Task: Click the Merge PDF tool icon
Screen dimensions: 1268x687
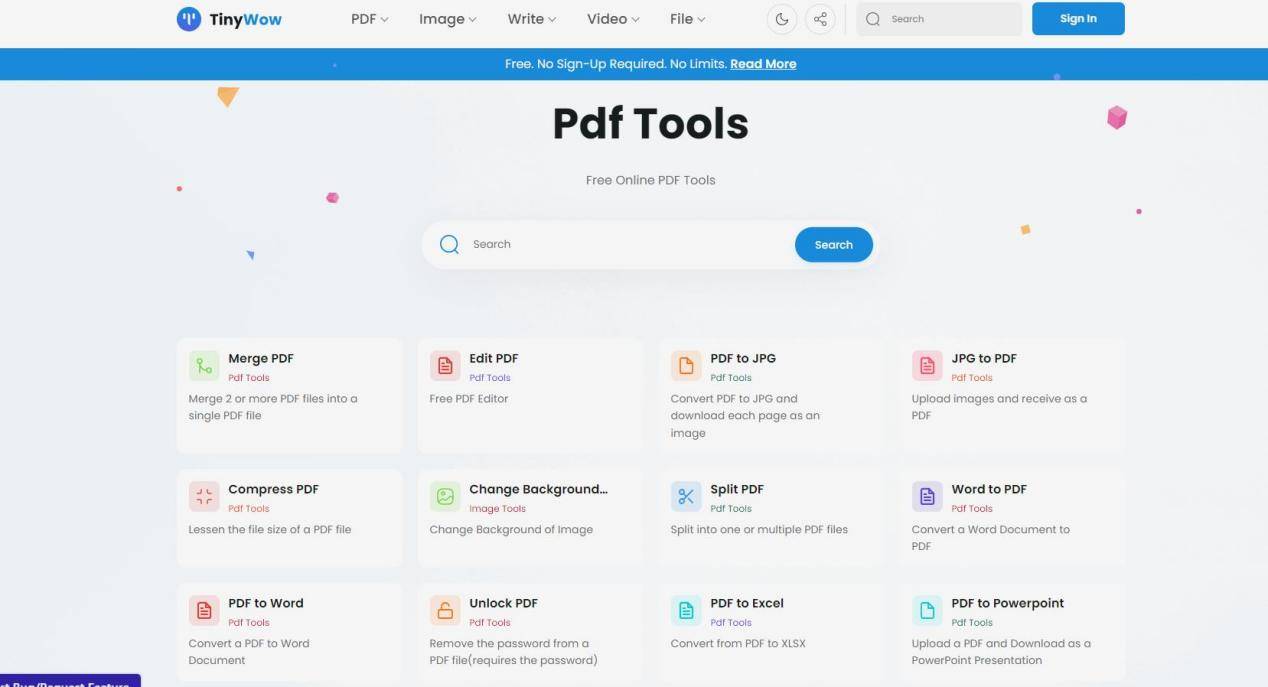Action: [204, 366]
